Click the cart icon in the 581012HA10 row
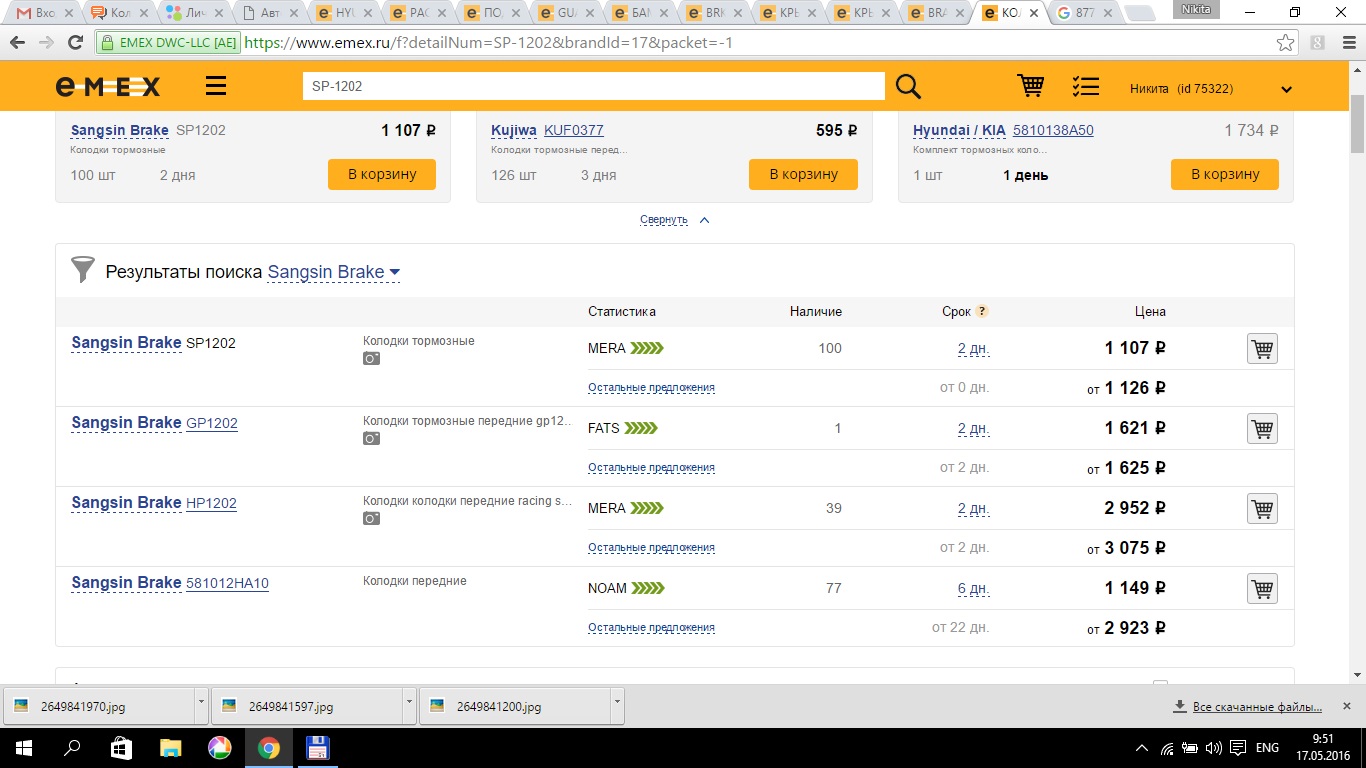The width and height of the screenshot is (1366, 768). tap(1262, 589)
